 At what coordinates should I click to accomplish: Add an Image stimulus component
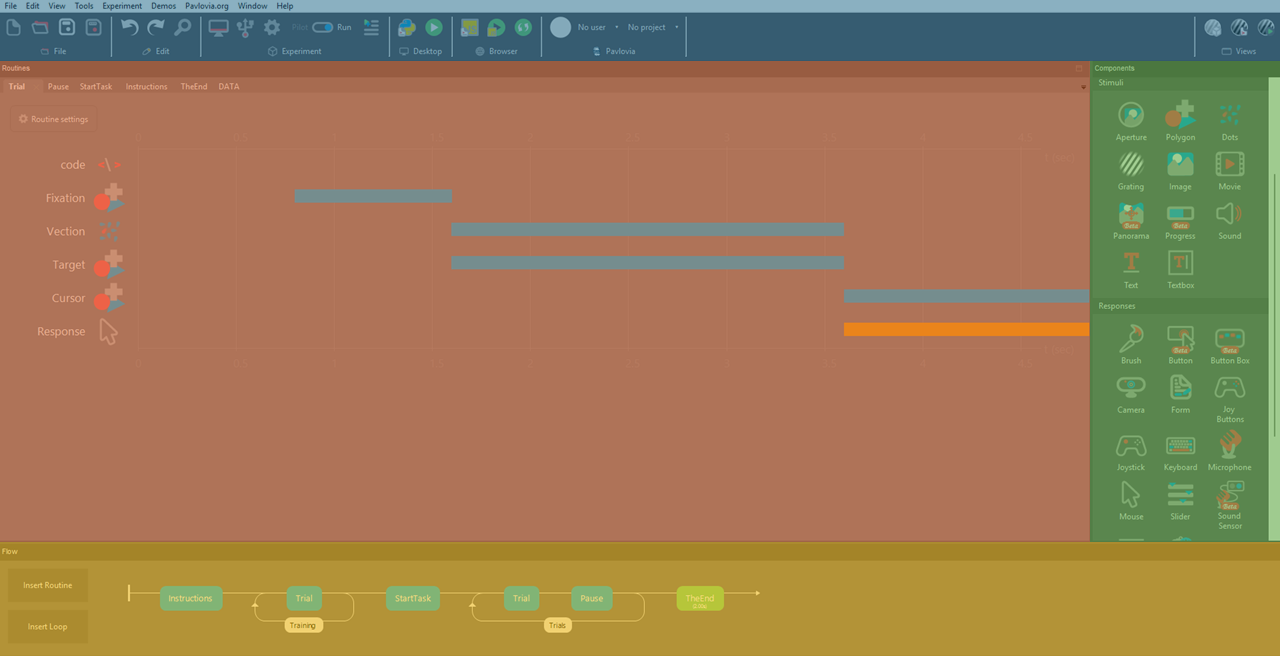point(1180,170)
